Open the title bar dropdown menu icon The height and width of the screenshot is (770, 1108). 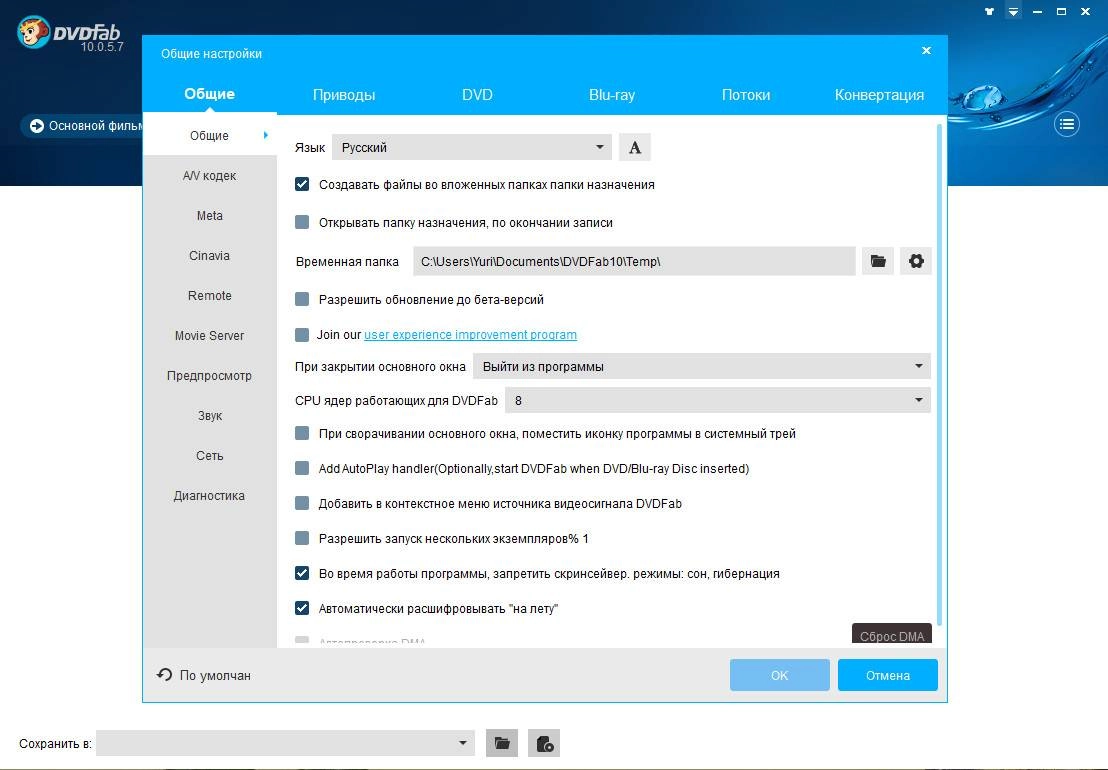[x=1013, y=11]
